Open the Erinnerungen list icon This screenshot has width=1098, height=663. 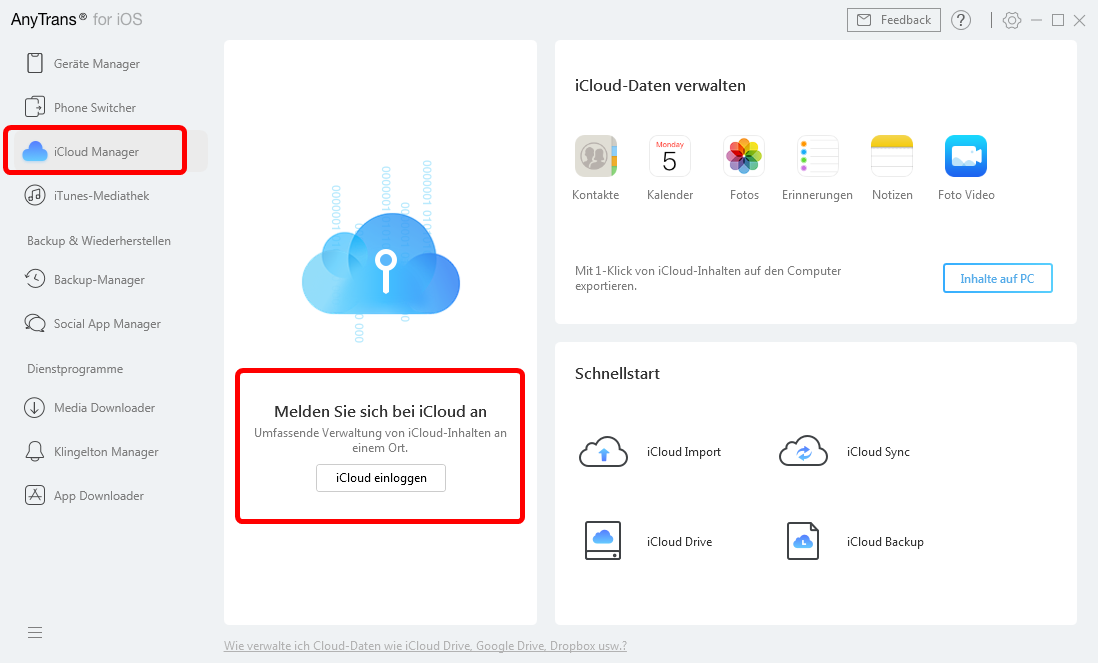(818, 156)
